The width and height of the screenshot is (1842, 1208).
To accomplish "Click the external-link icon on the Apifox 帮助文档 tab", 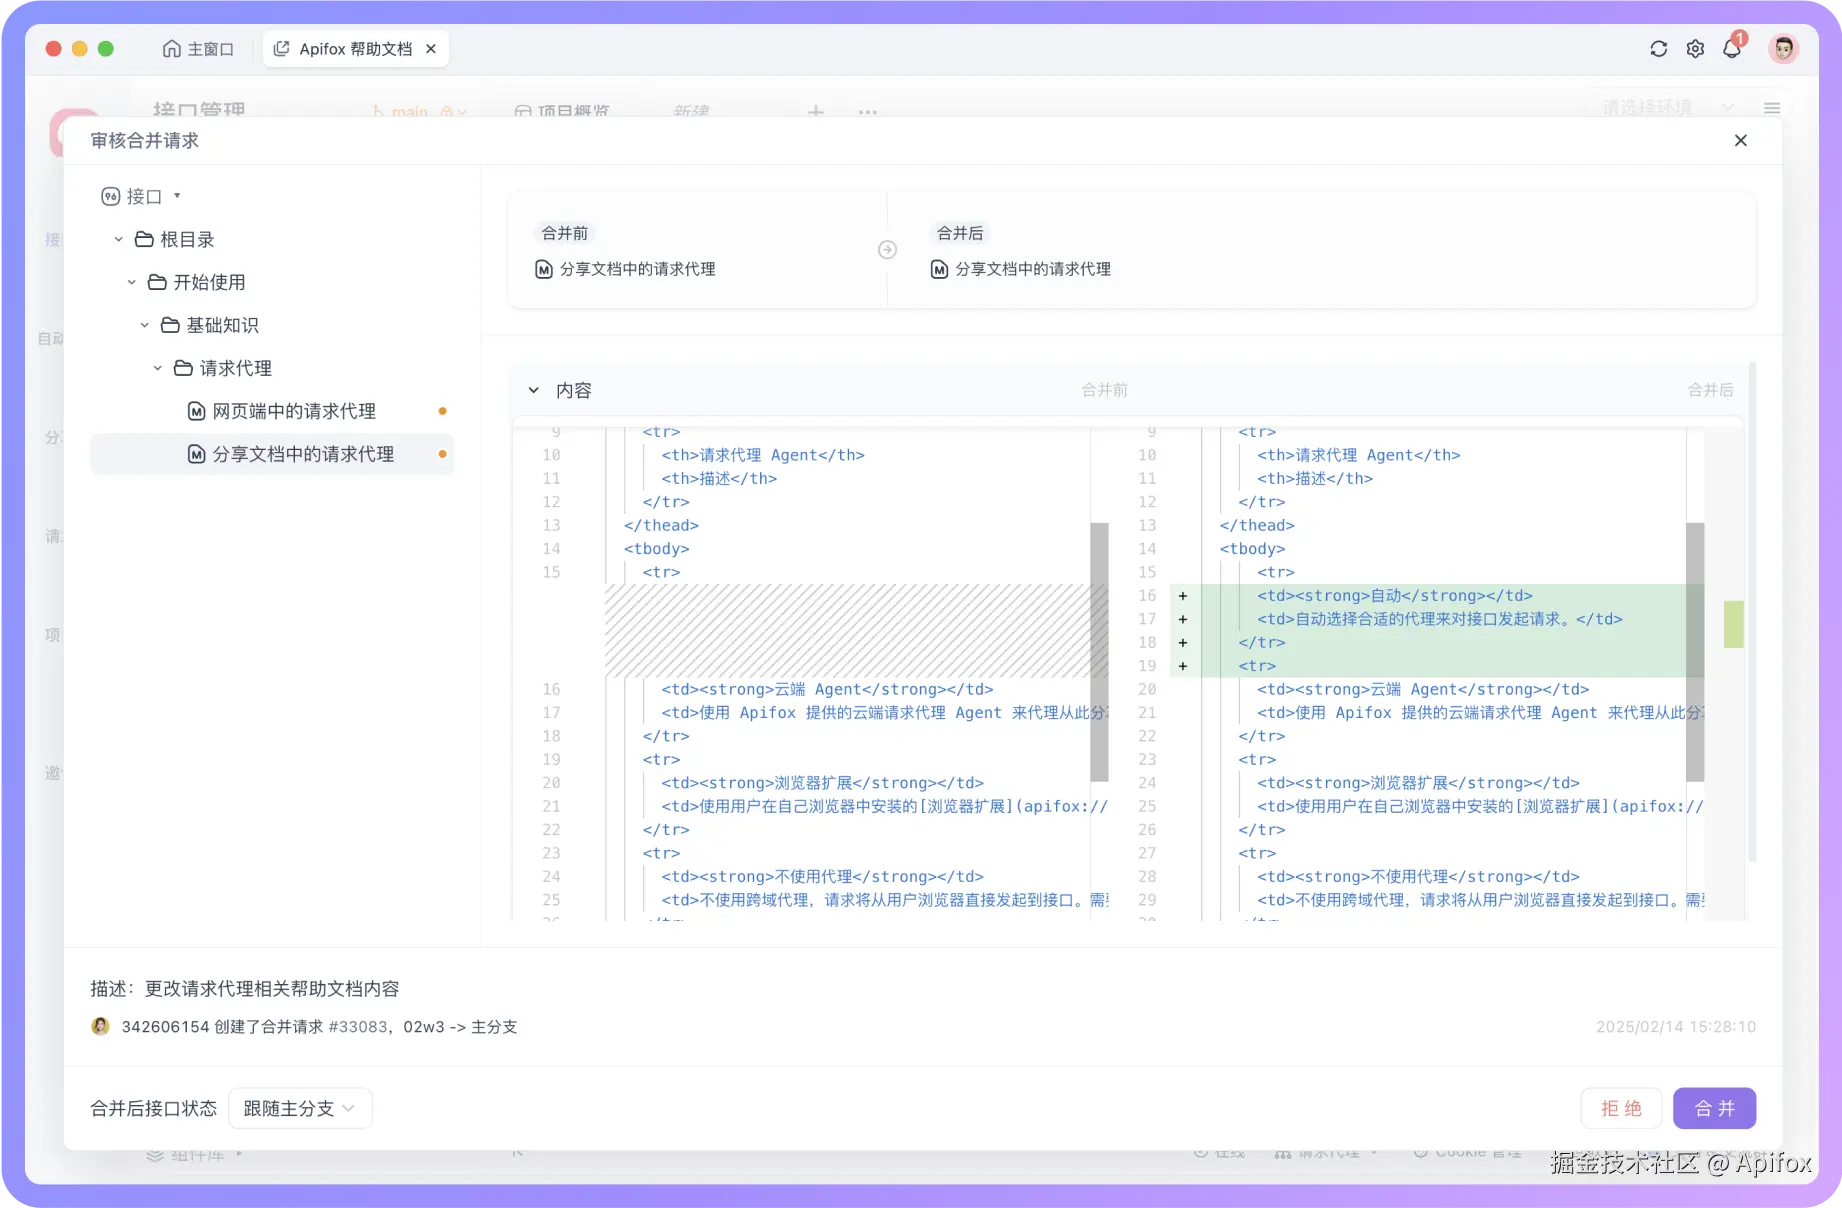I will [281, 47].
